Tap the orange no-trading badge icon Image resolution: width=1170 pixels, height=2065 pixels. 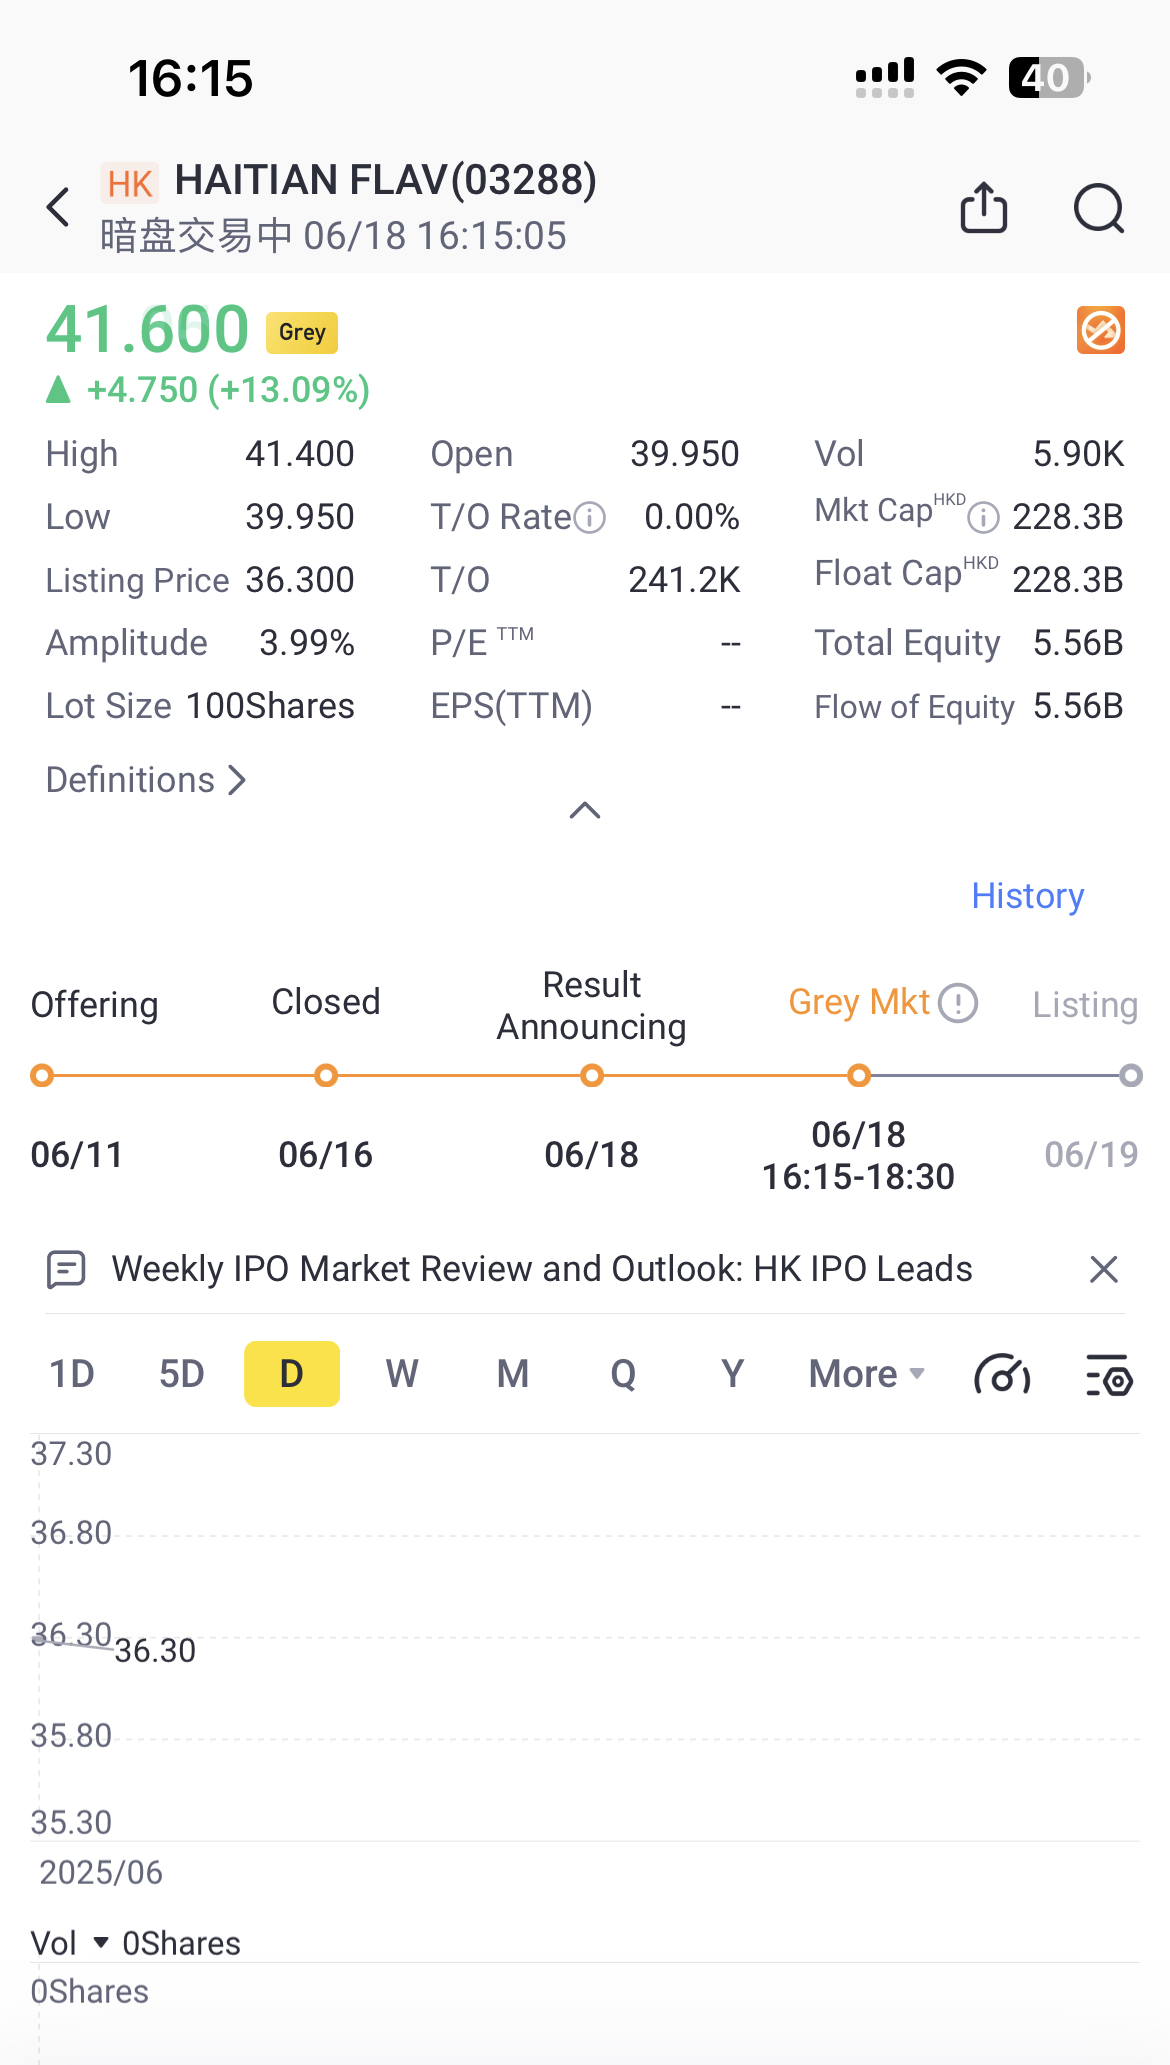tap(1100, 330)
